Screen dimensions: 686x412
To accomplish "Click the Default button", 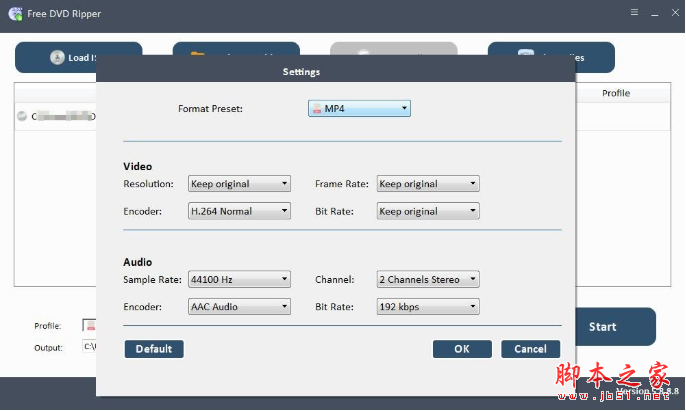I will [154, 349].
